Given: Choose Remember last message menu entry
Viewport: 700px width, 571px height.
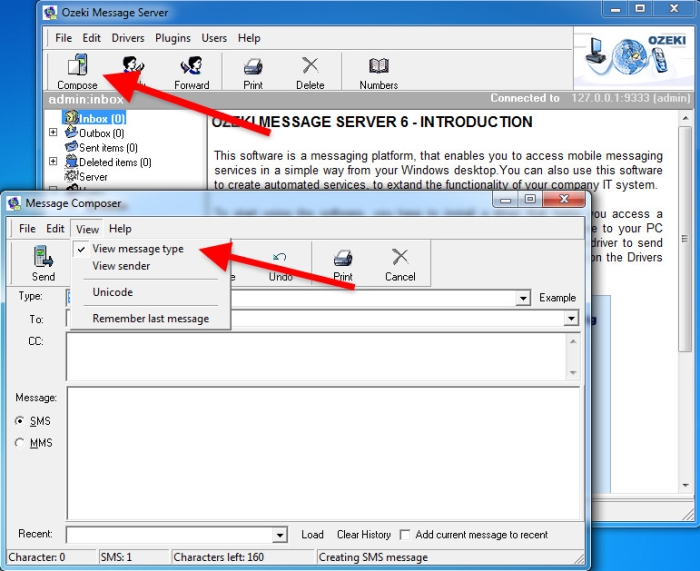Looking at the screenshot, I should click(150, 319).
